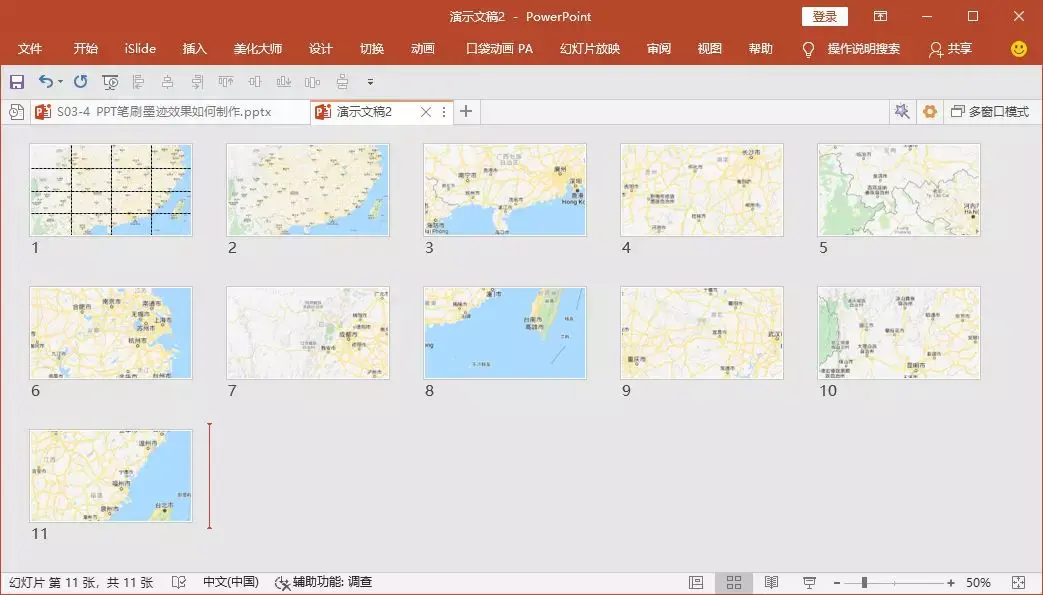The image size is (1043, 595).
Task: Switch to the 开始 ribbon tab
Action: pos(86,49)
